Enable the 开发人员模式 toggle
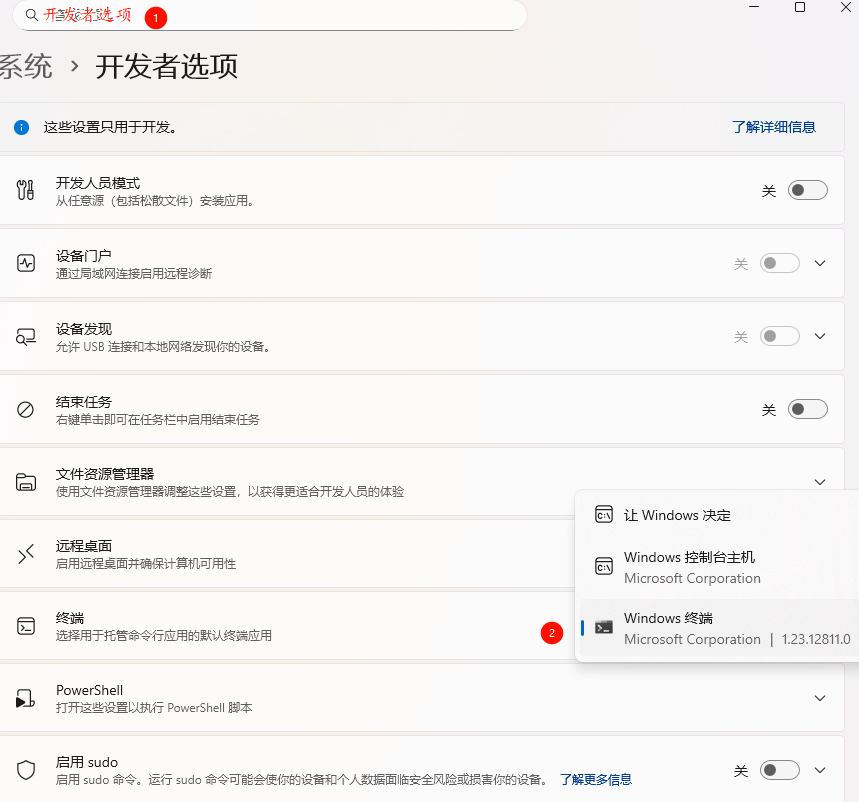 point(807,189)
